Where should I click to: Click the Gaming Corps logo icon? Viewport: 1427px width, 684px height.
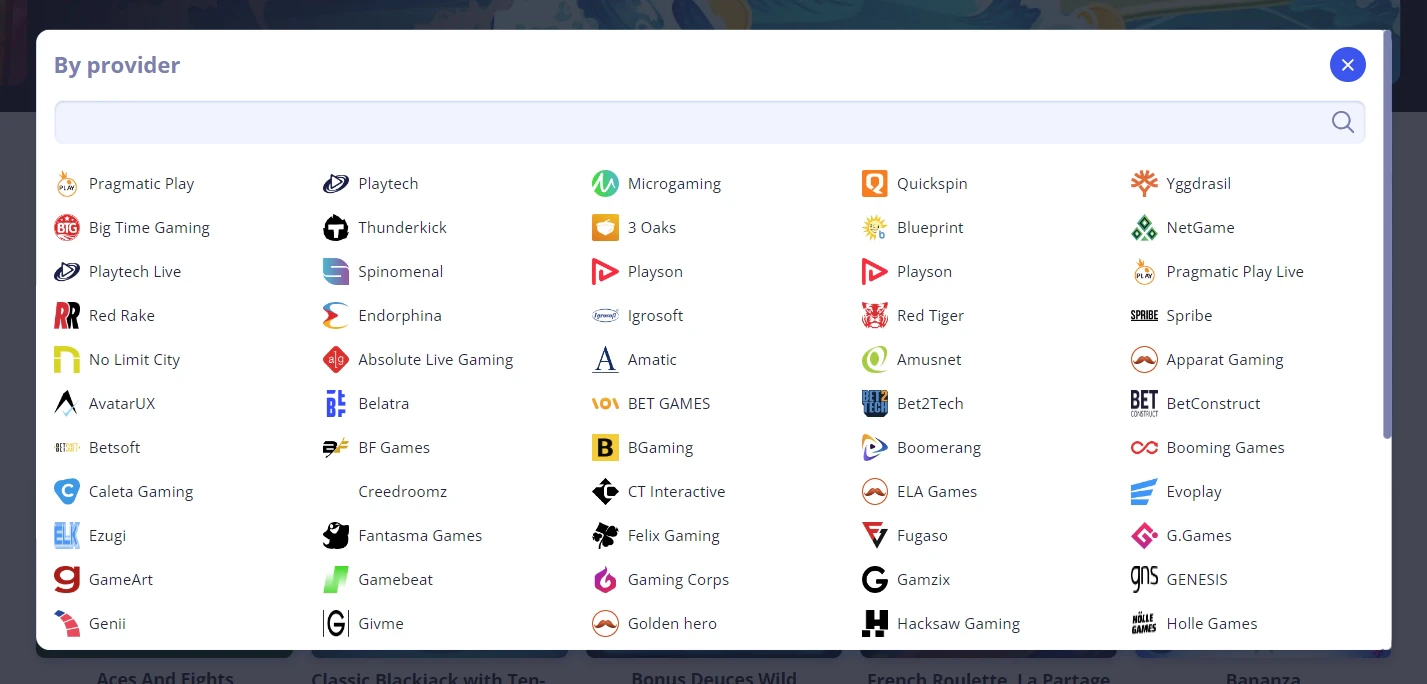pyautogui.click(x=605, y=580)
